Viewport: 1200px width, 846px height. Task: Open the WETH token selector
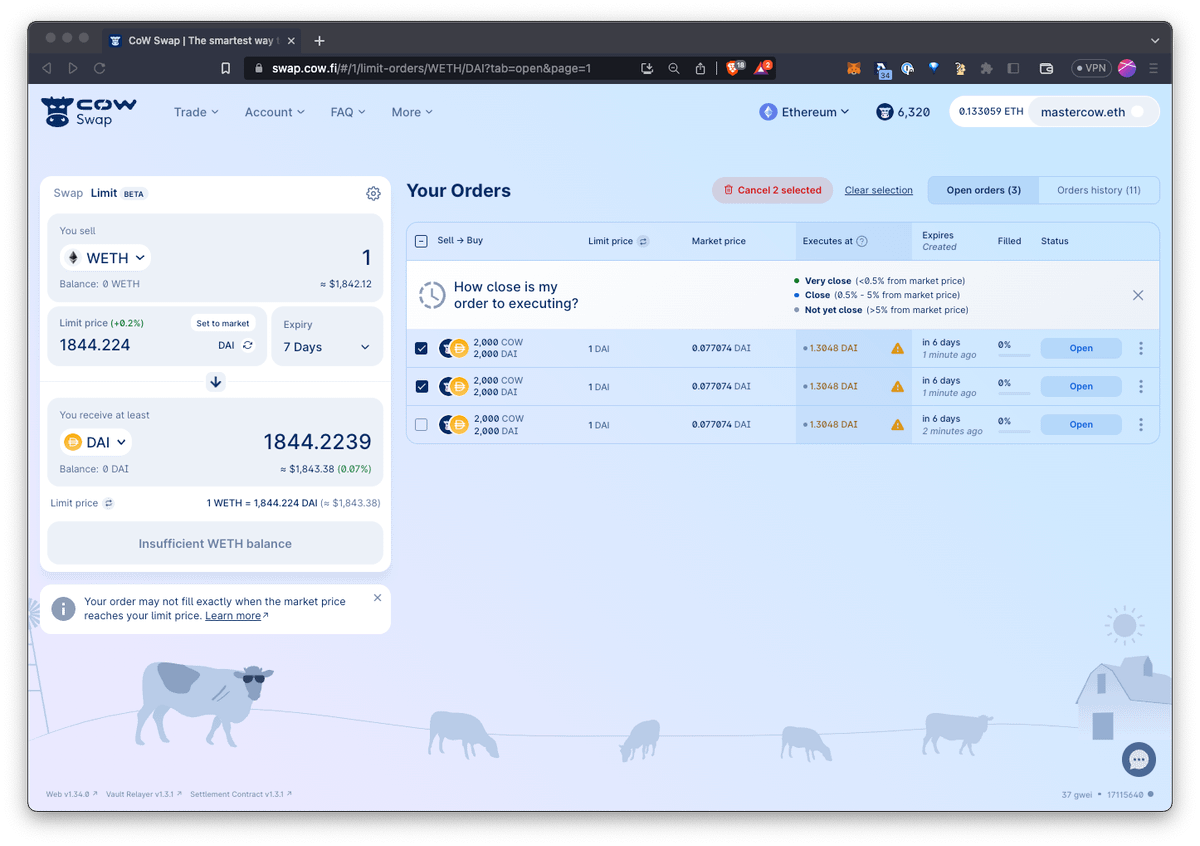tap(104, 257)
